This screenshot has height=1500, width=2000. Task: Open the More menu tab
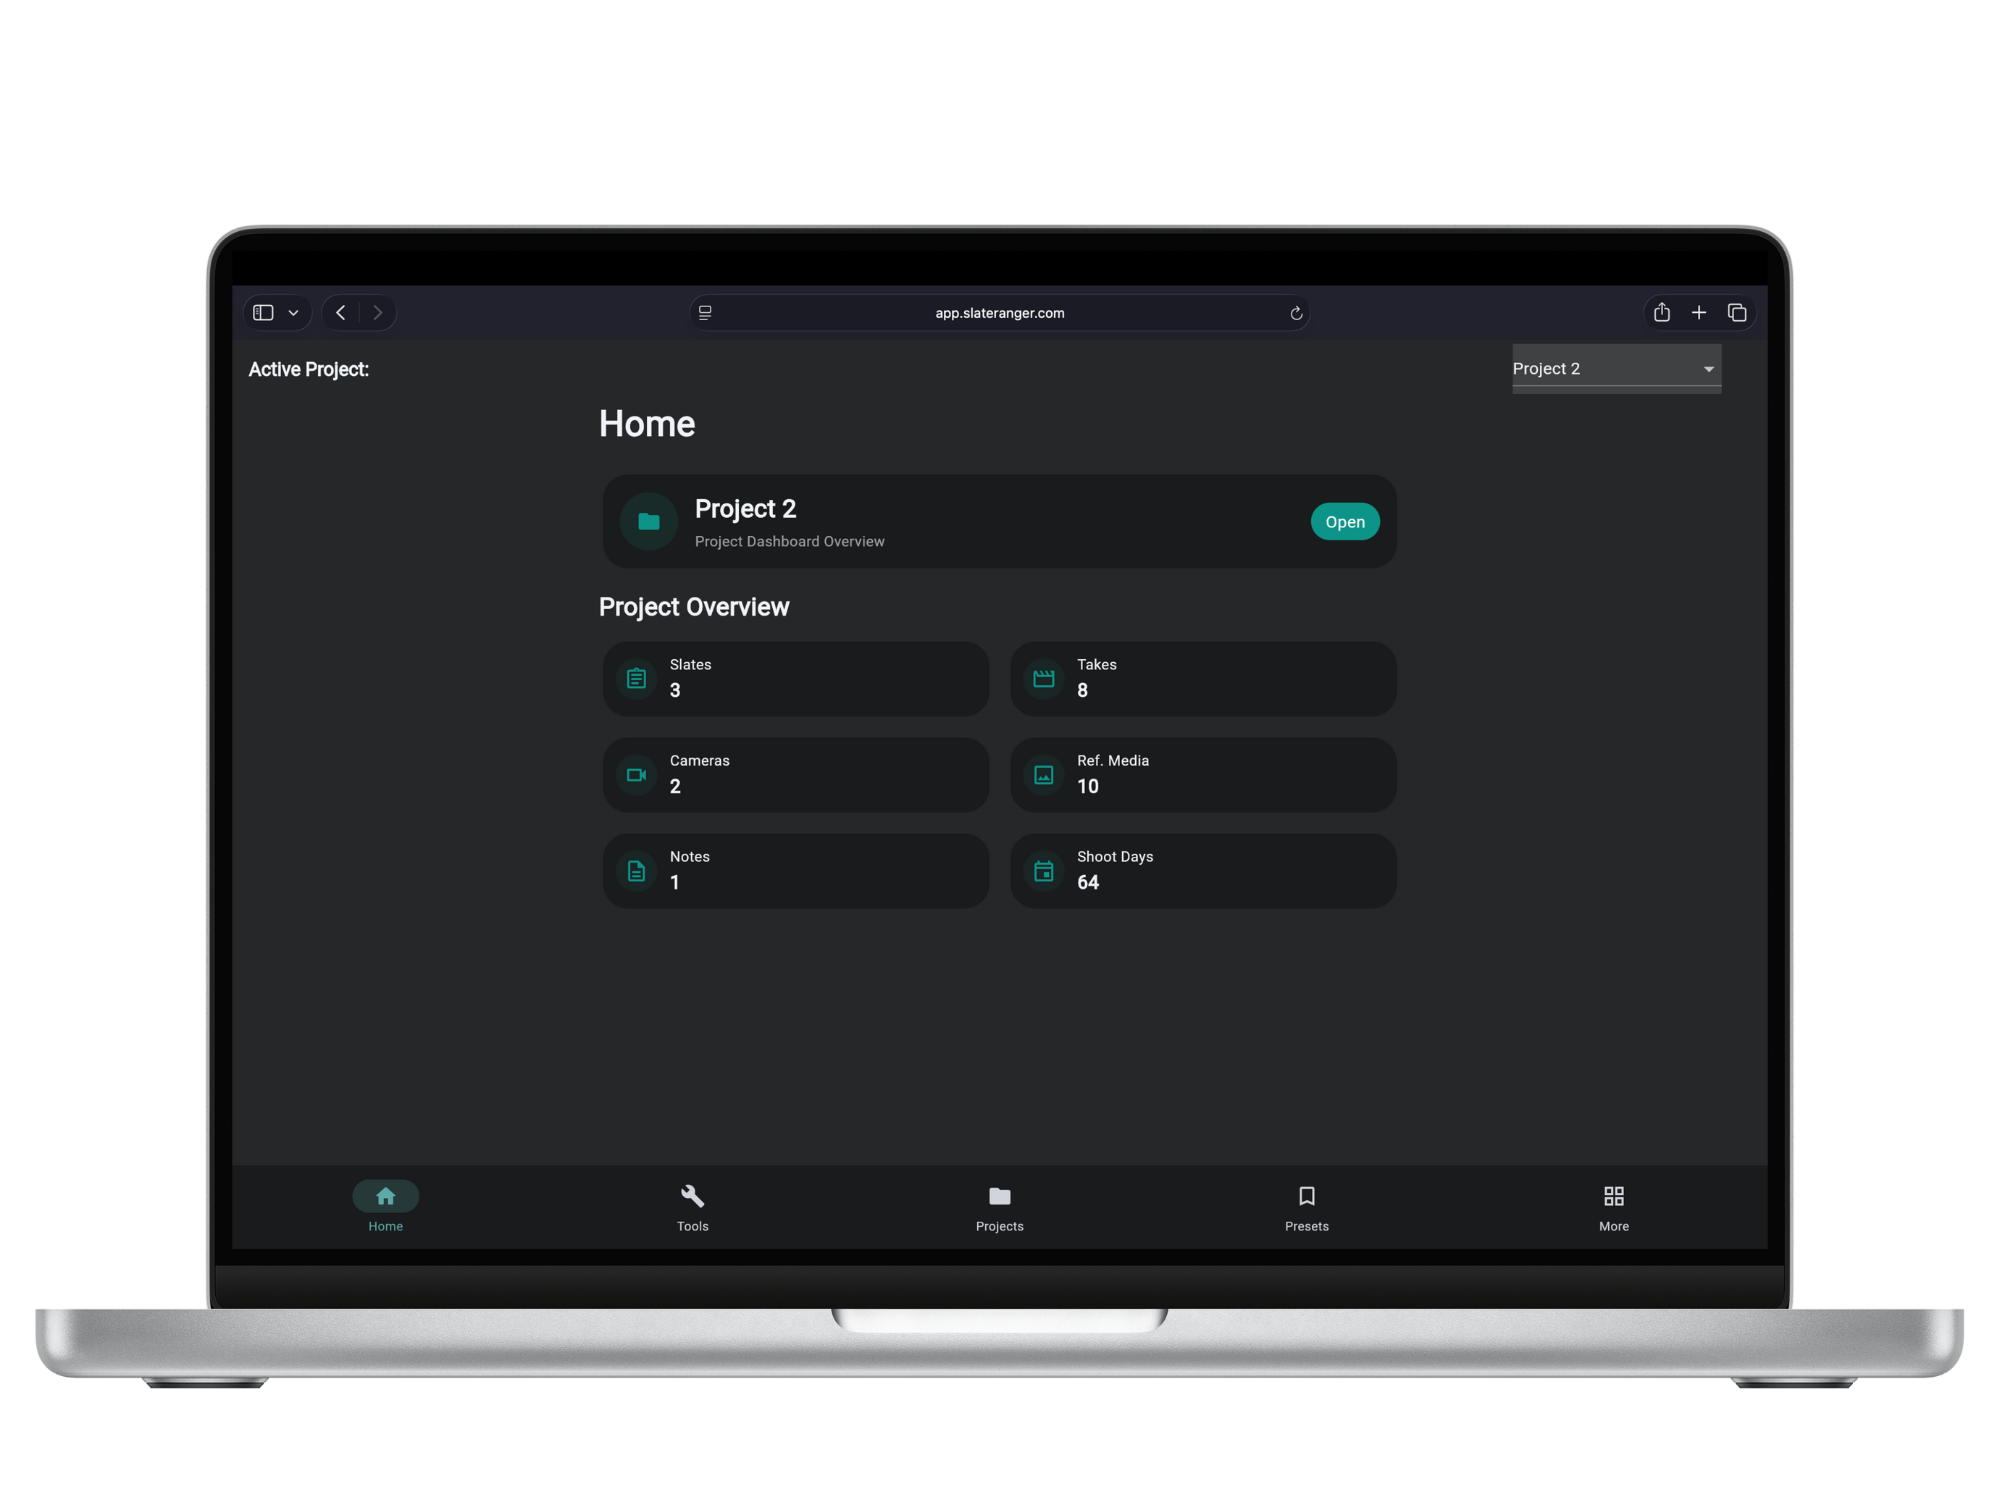[x=1613, y=1207]
